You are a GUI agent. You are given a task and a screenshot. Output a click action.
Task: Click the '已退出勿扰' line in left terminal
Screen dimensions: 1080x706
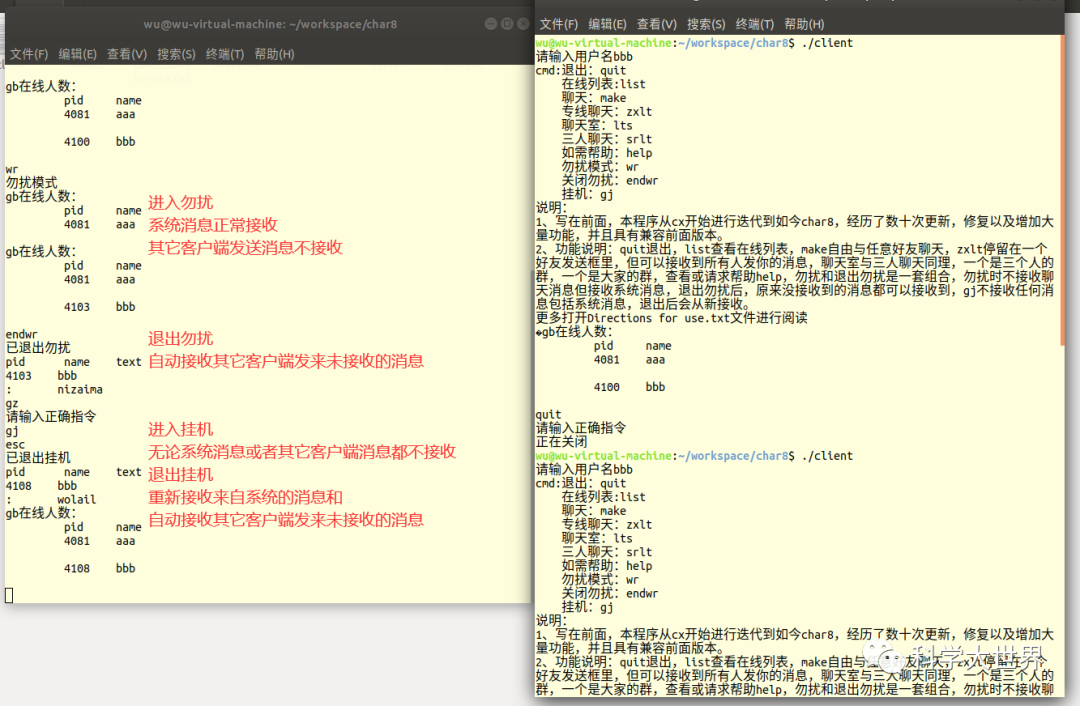click(x=38, y=348)
